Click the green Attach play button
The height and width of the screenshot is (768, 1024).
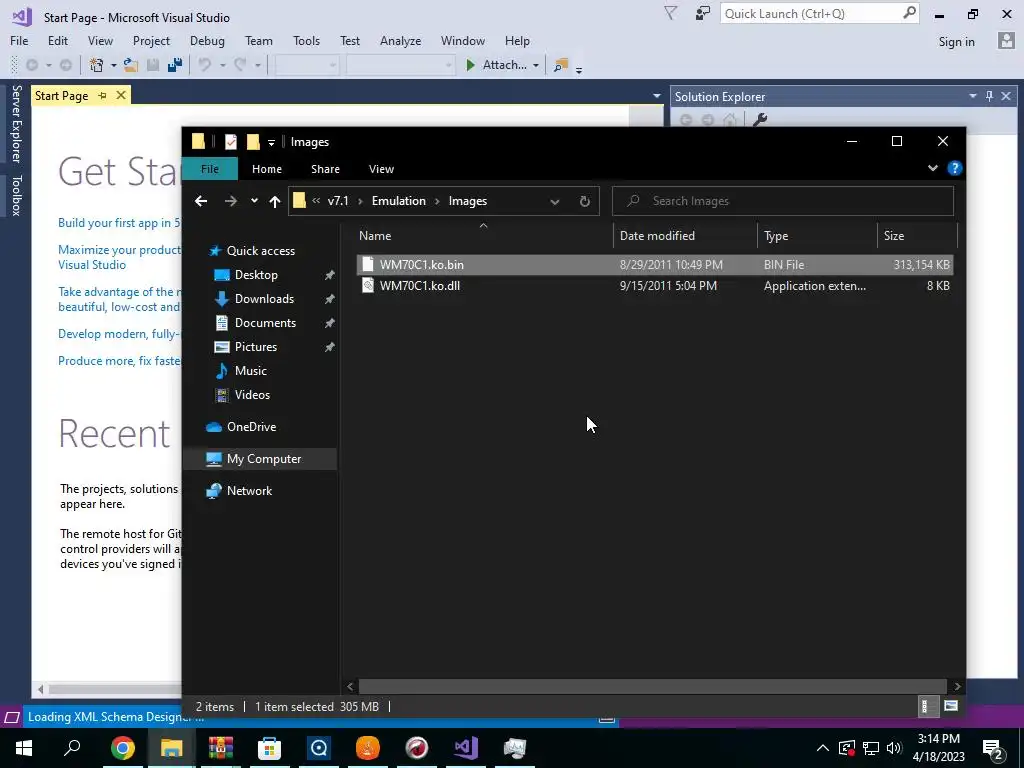click(x=470, y=65)
